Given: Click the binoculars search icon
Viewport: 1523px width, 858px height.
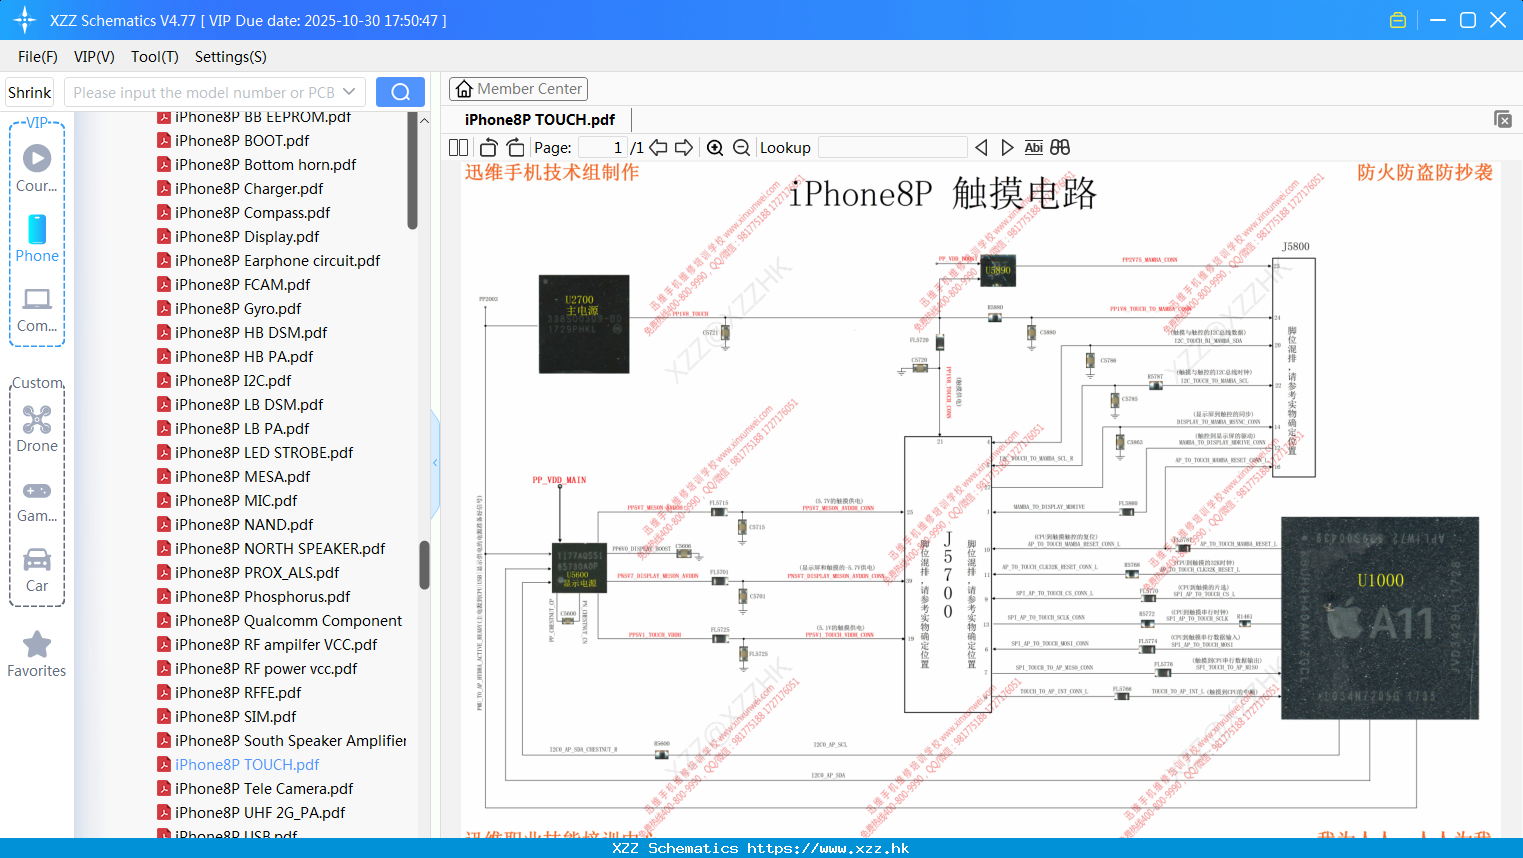Looking at the screenshot, I should tap(1060, 147).
